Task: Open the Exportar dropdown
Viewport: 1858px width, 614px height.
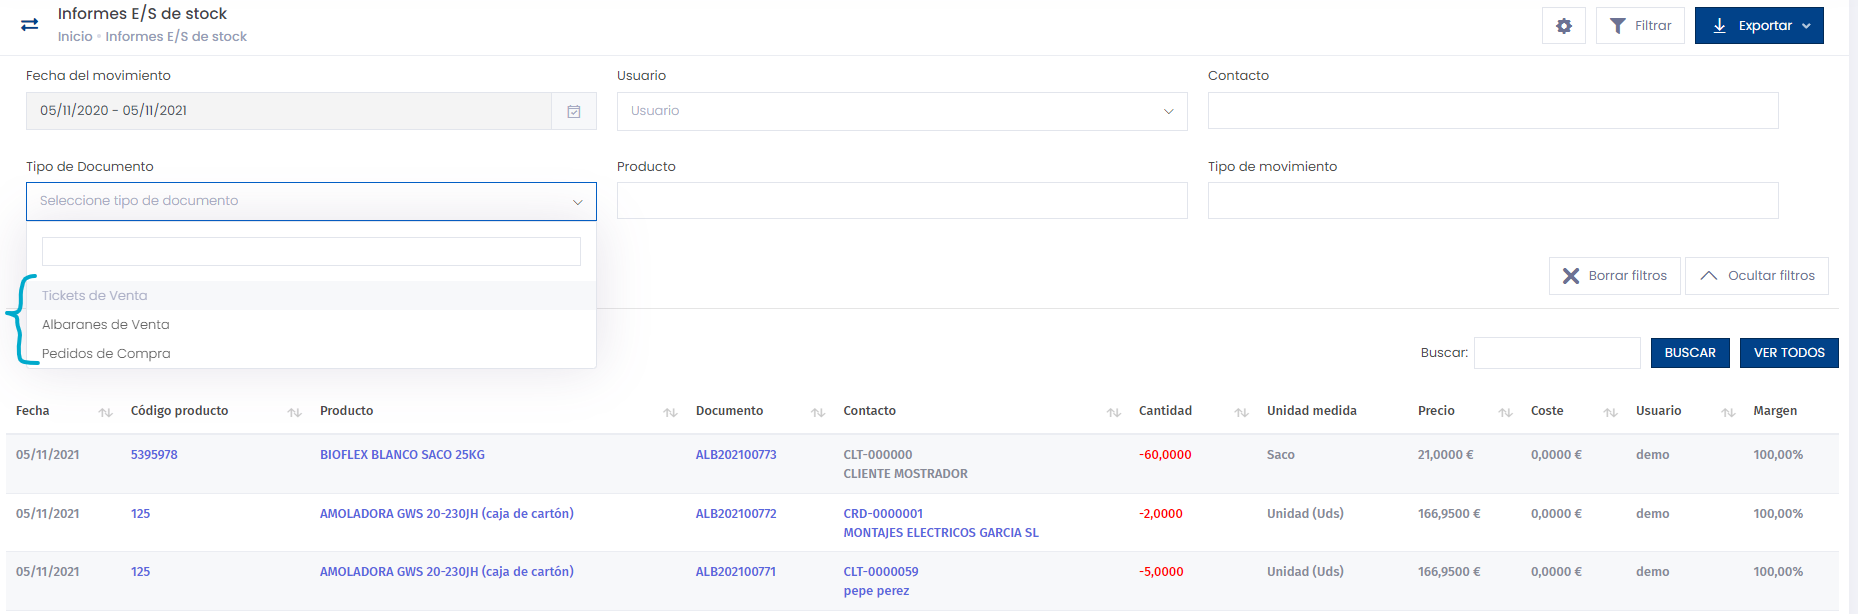Action: tap(1759, 26)
